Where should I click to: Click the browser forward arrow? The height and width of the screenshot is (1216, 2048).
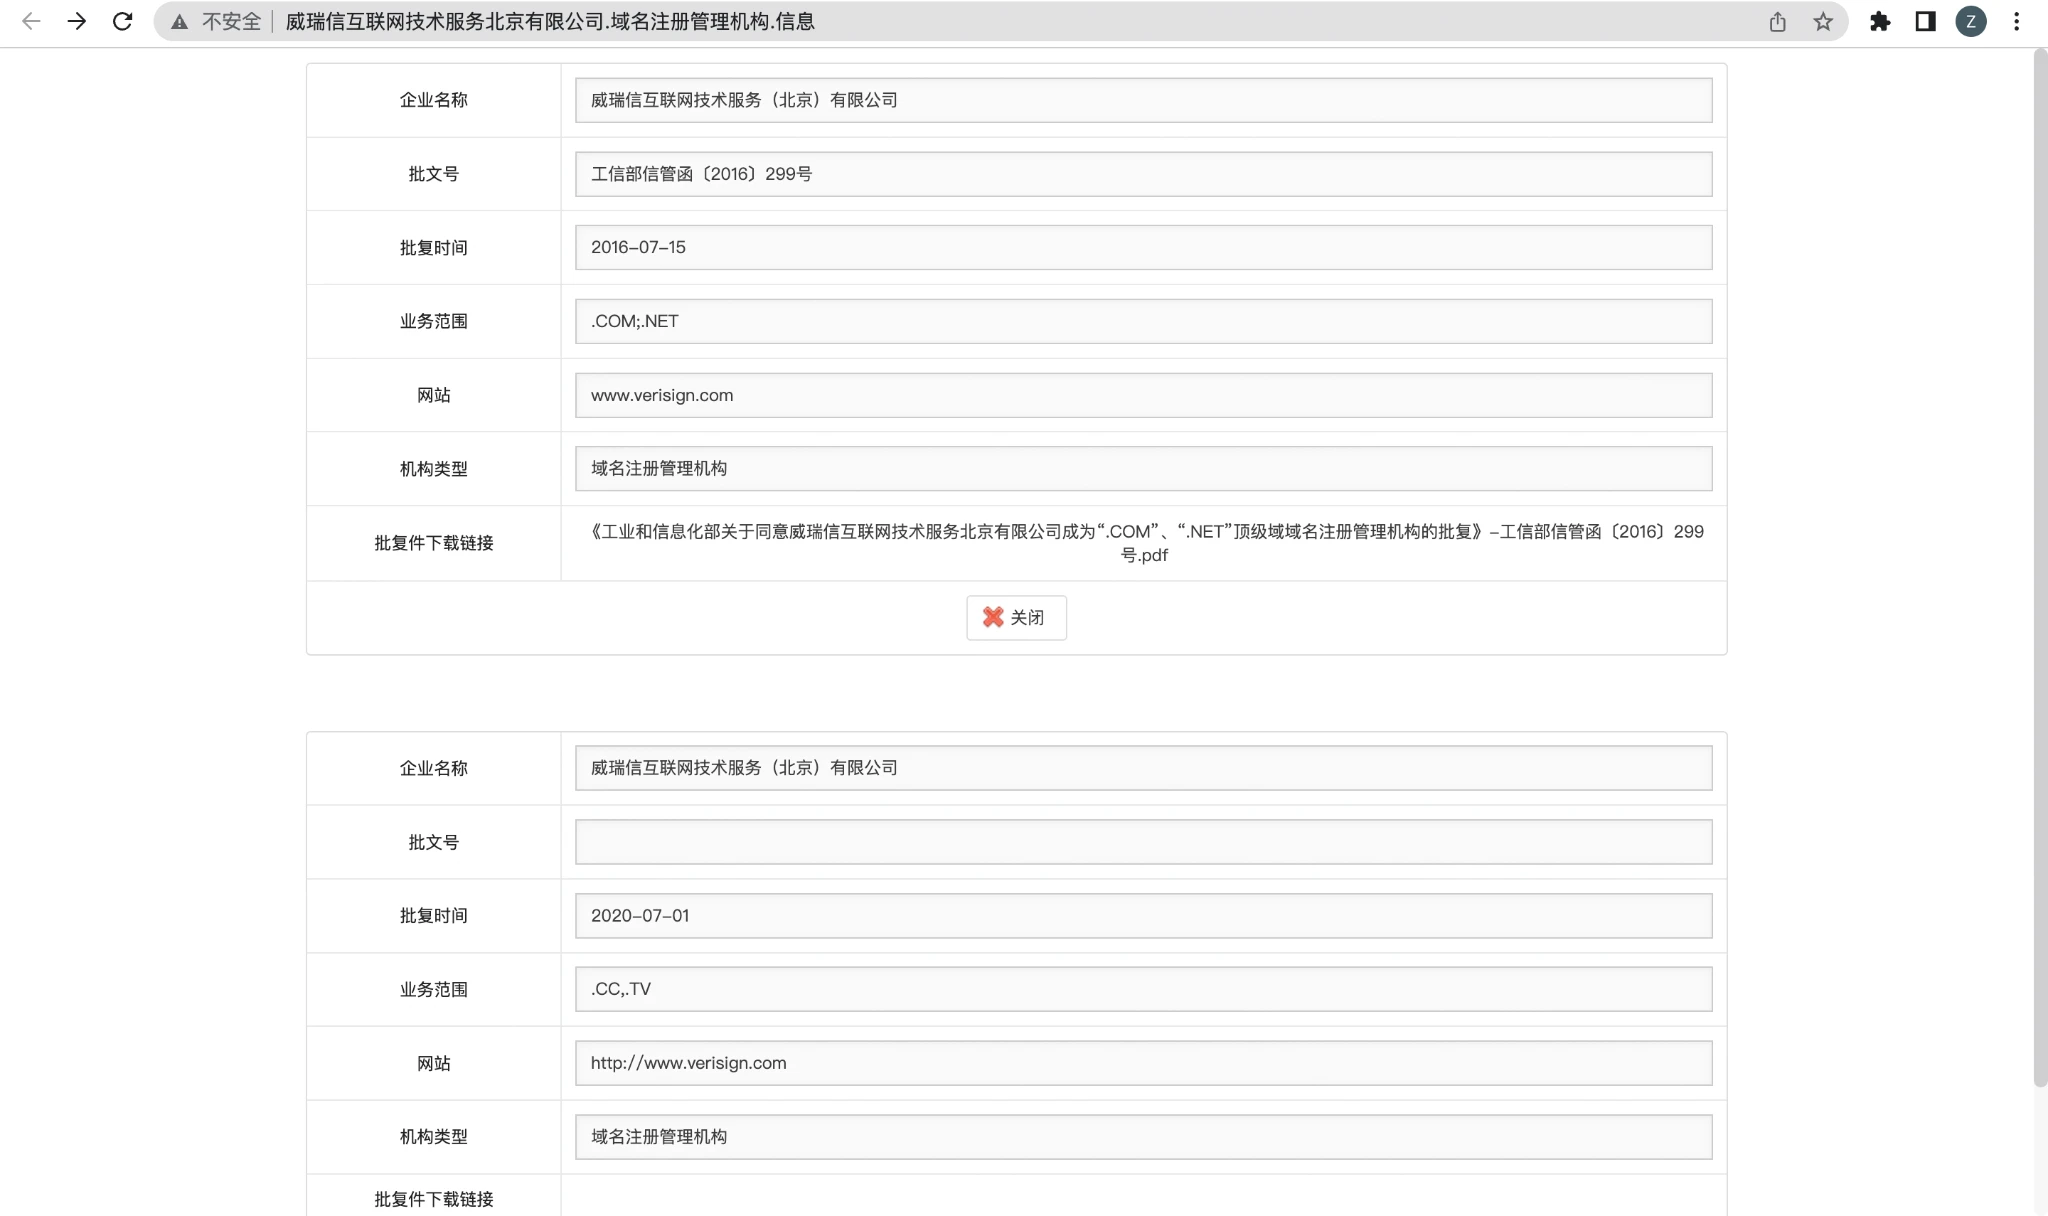point(77,21)
